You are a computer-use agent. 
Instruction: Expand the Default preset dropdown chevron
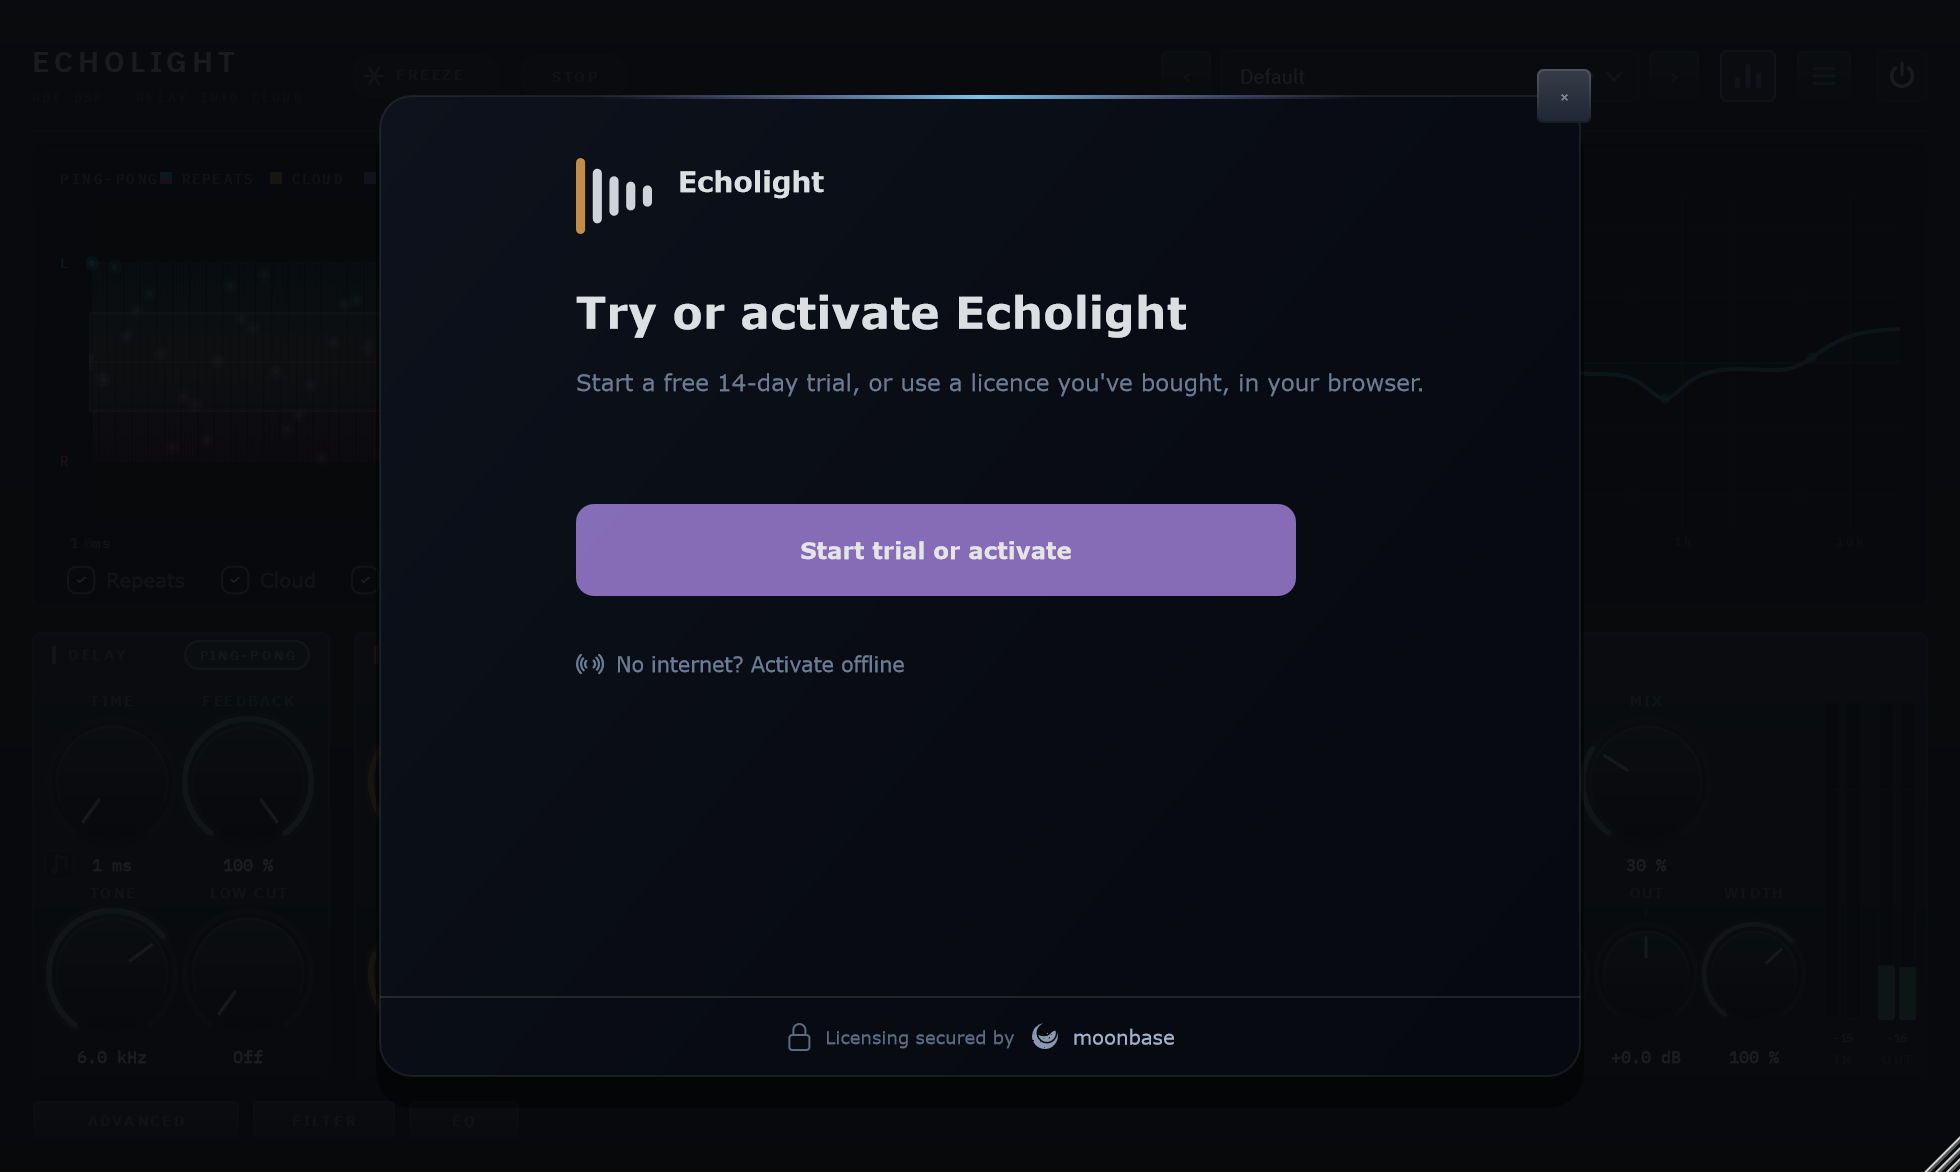pos(1614,76)
